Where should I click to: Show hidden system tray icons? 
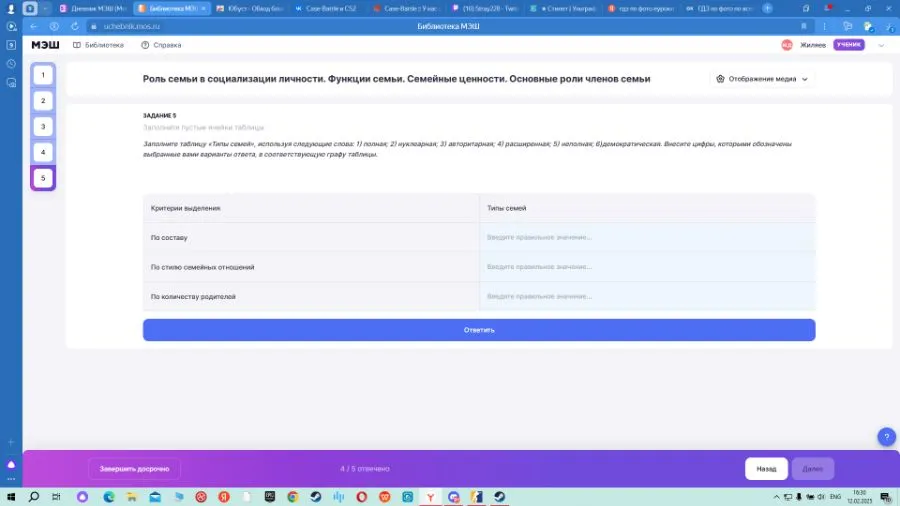coord(776,497)
